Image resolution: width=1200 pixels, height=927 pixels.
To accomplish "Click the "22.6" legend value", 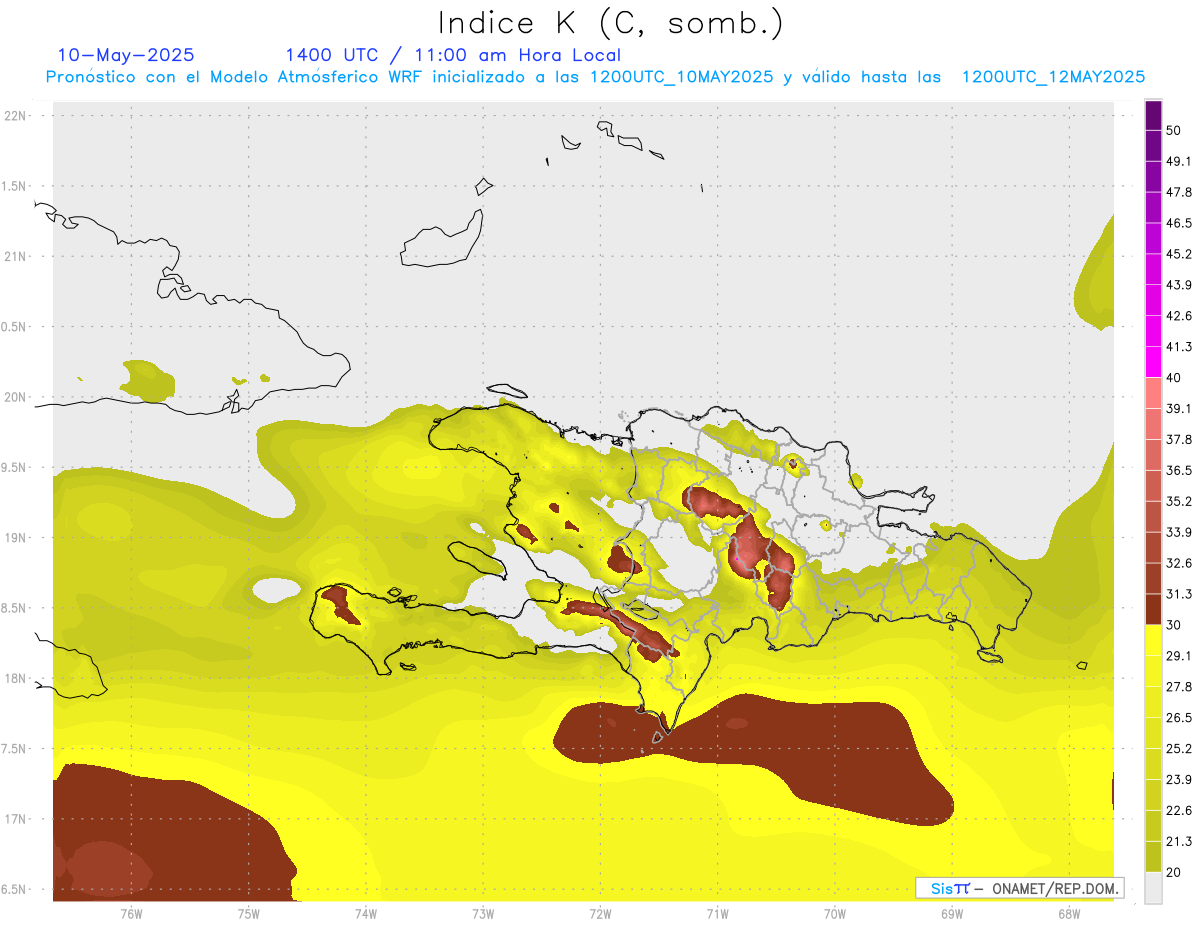I will coord(1179,811).
